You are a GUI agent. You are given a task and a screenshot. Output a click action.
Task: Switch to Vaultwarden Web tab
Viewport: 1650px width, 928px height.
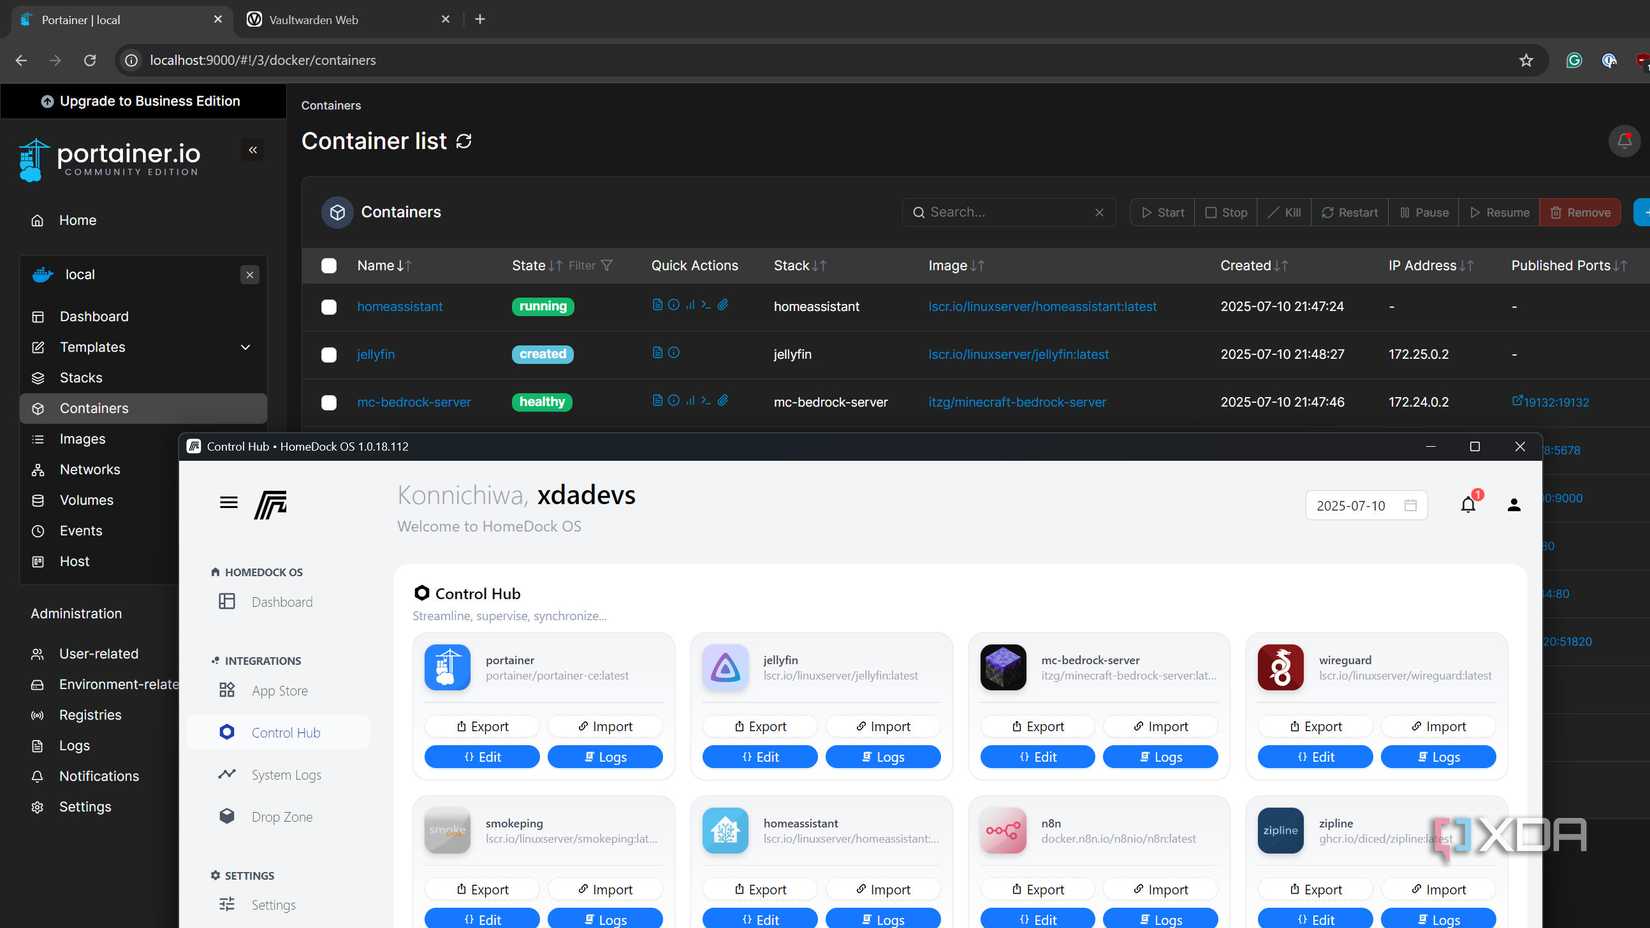[x=347, y=19]
